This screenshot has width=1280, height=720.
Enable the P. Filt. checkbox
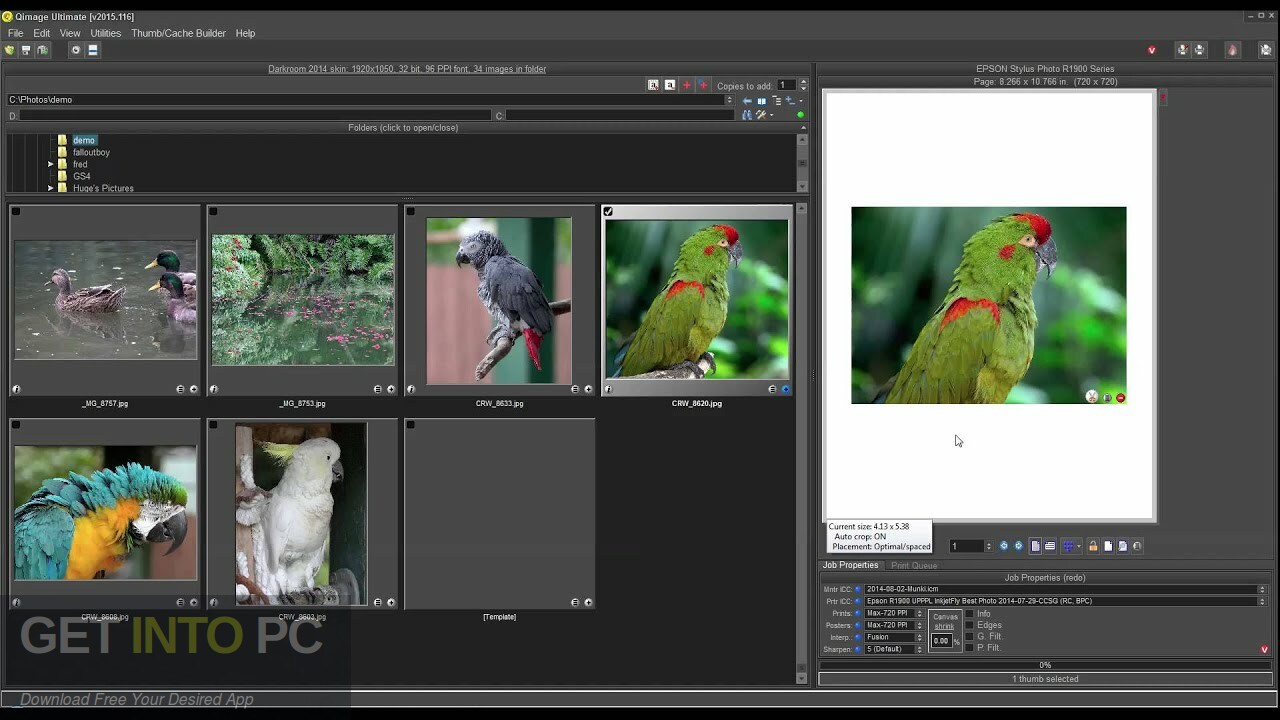[x=969, y=648]
